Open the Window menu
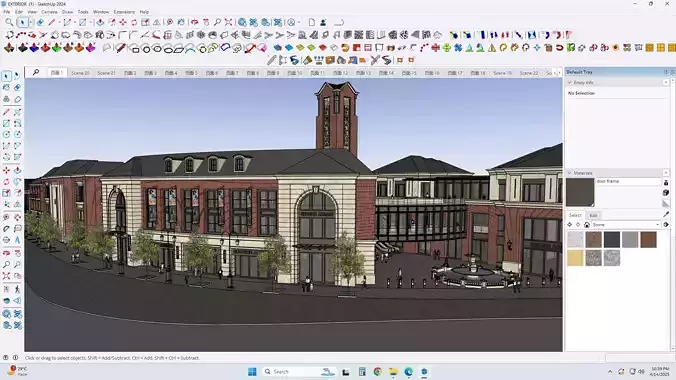Viewport: 676px width, 380px height. tap(101, 12)
